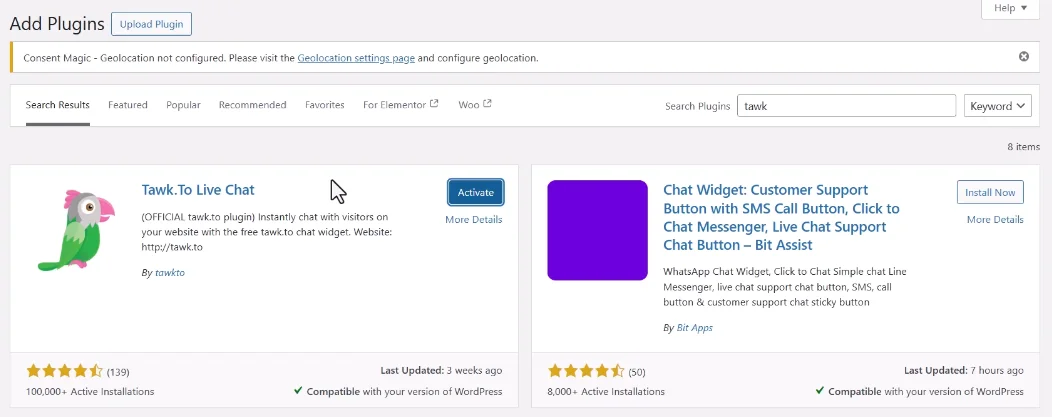Click the '100,000+ Active Installations' text

point(90,392)
